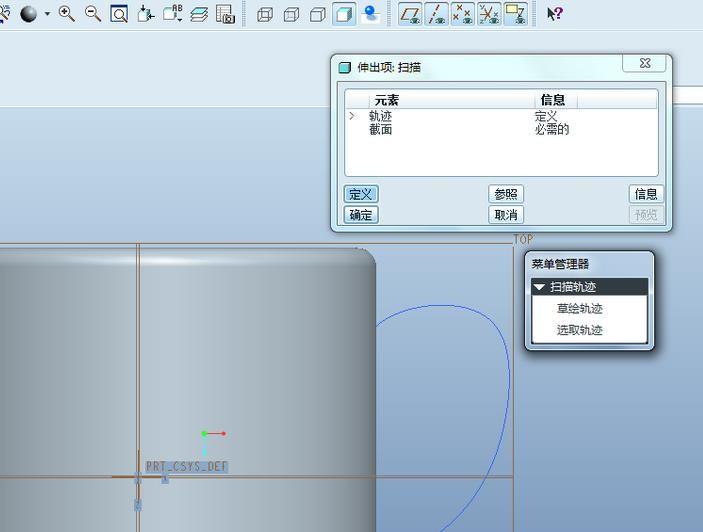
Task: Open the context help pointer icon
Action: 555,14
